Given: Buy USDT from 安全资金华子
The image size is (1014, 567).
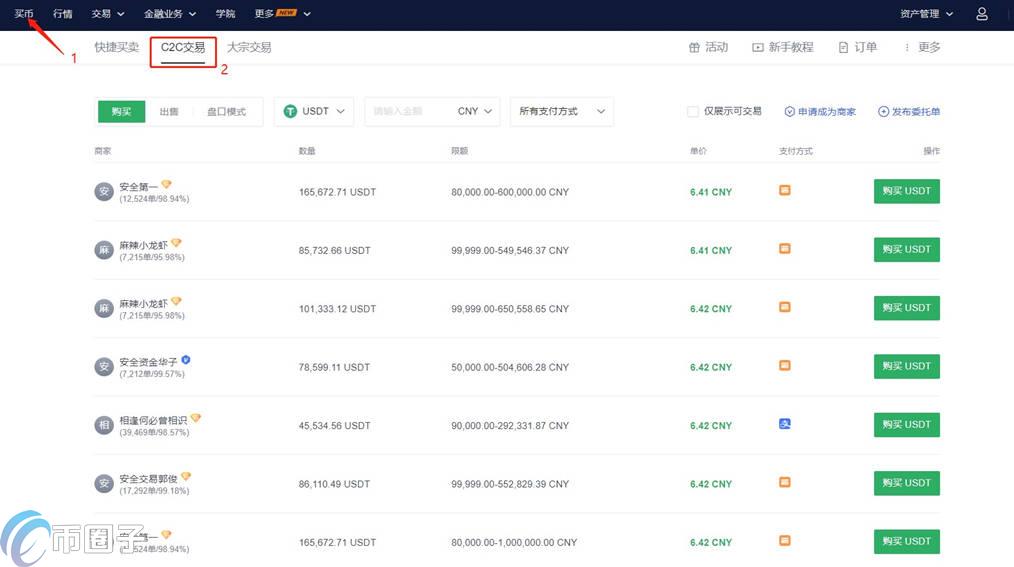Looking at the screenshot, I should (907, 366).
